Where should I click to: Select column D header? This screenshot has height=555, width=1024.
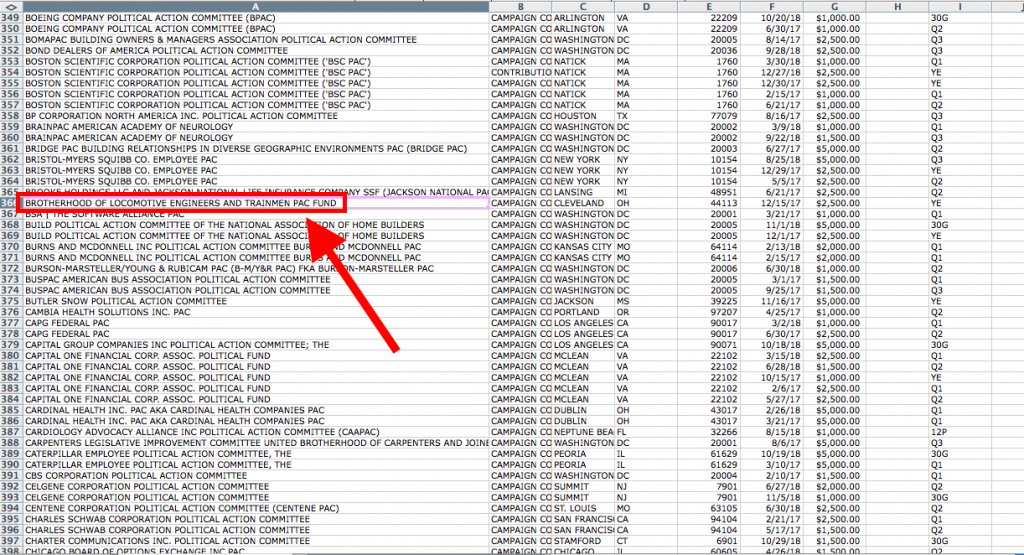coord(646,7)
